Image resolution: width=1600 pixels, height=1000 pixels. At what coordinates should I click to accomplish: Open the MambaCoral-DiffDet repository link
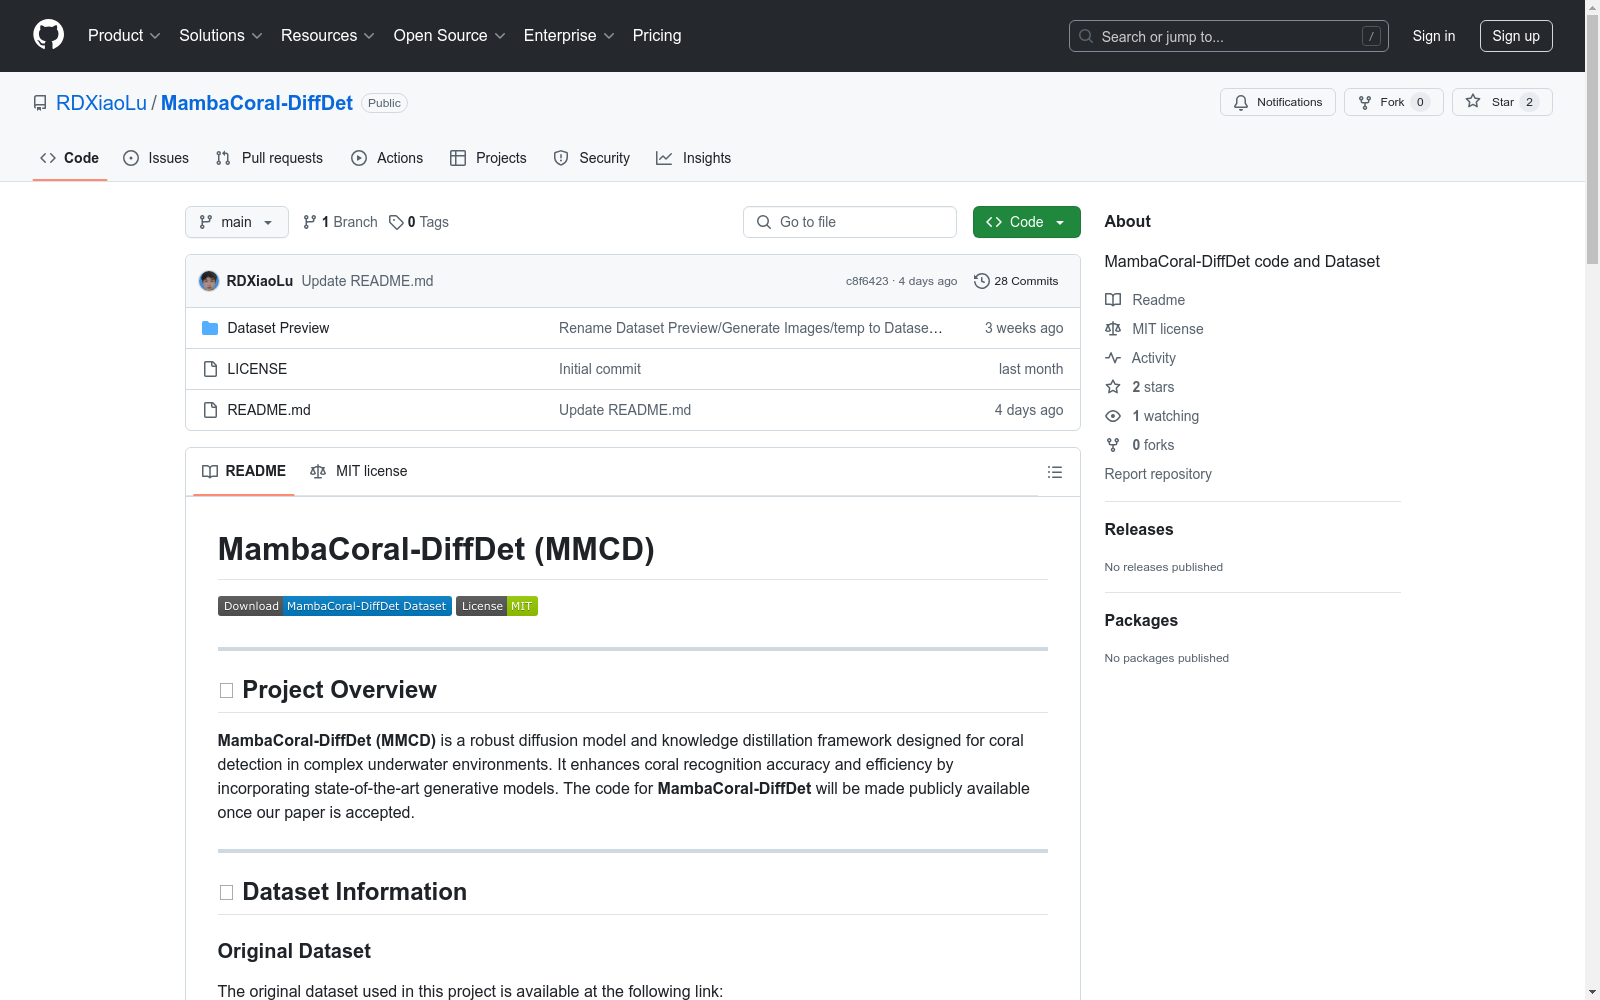(x=257, y=103)
